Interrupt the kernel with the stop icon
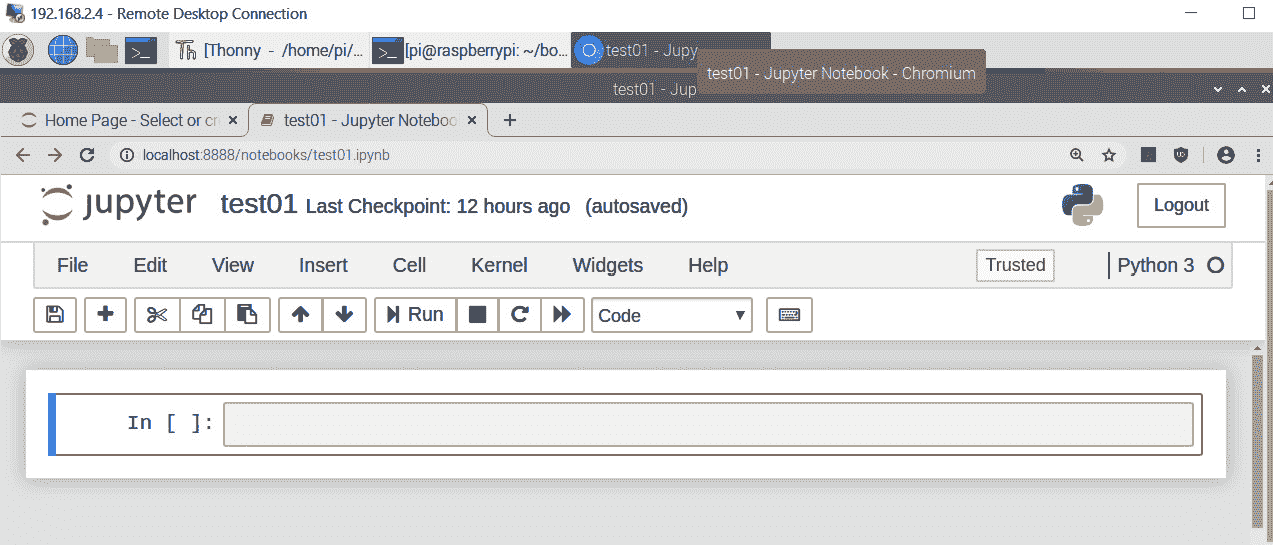This screenshot has width=1273, height=545. click(477, 315)
